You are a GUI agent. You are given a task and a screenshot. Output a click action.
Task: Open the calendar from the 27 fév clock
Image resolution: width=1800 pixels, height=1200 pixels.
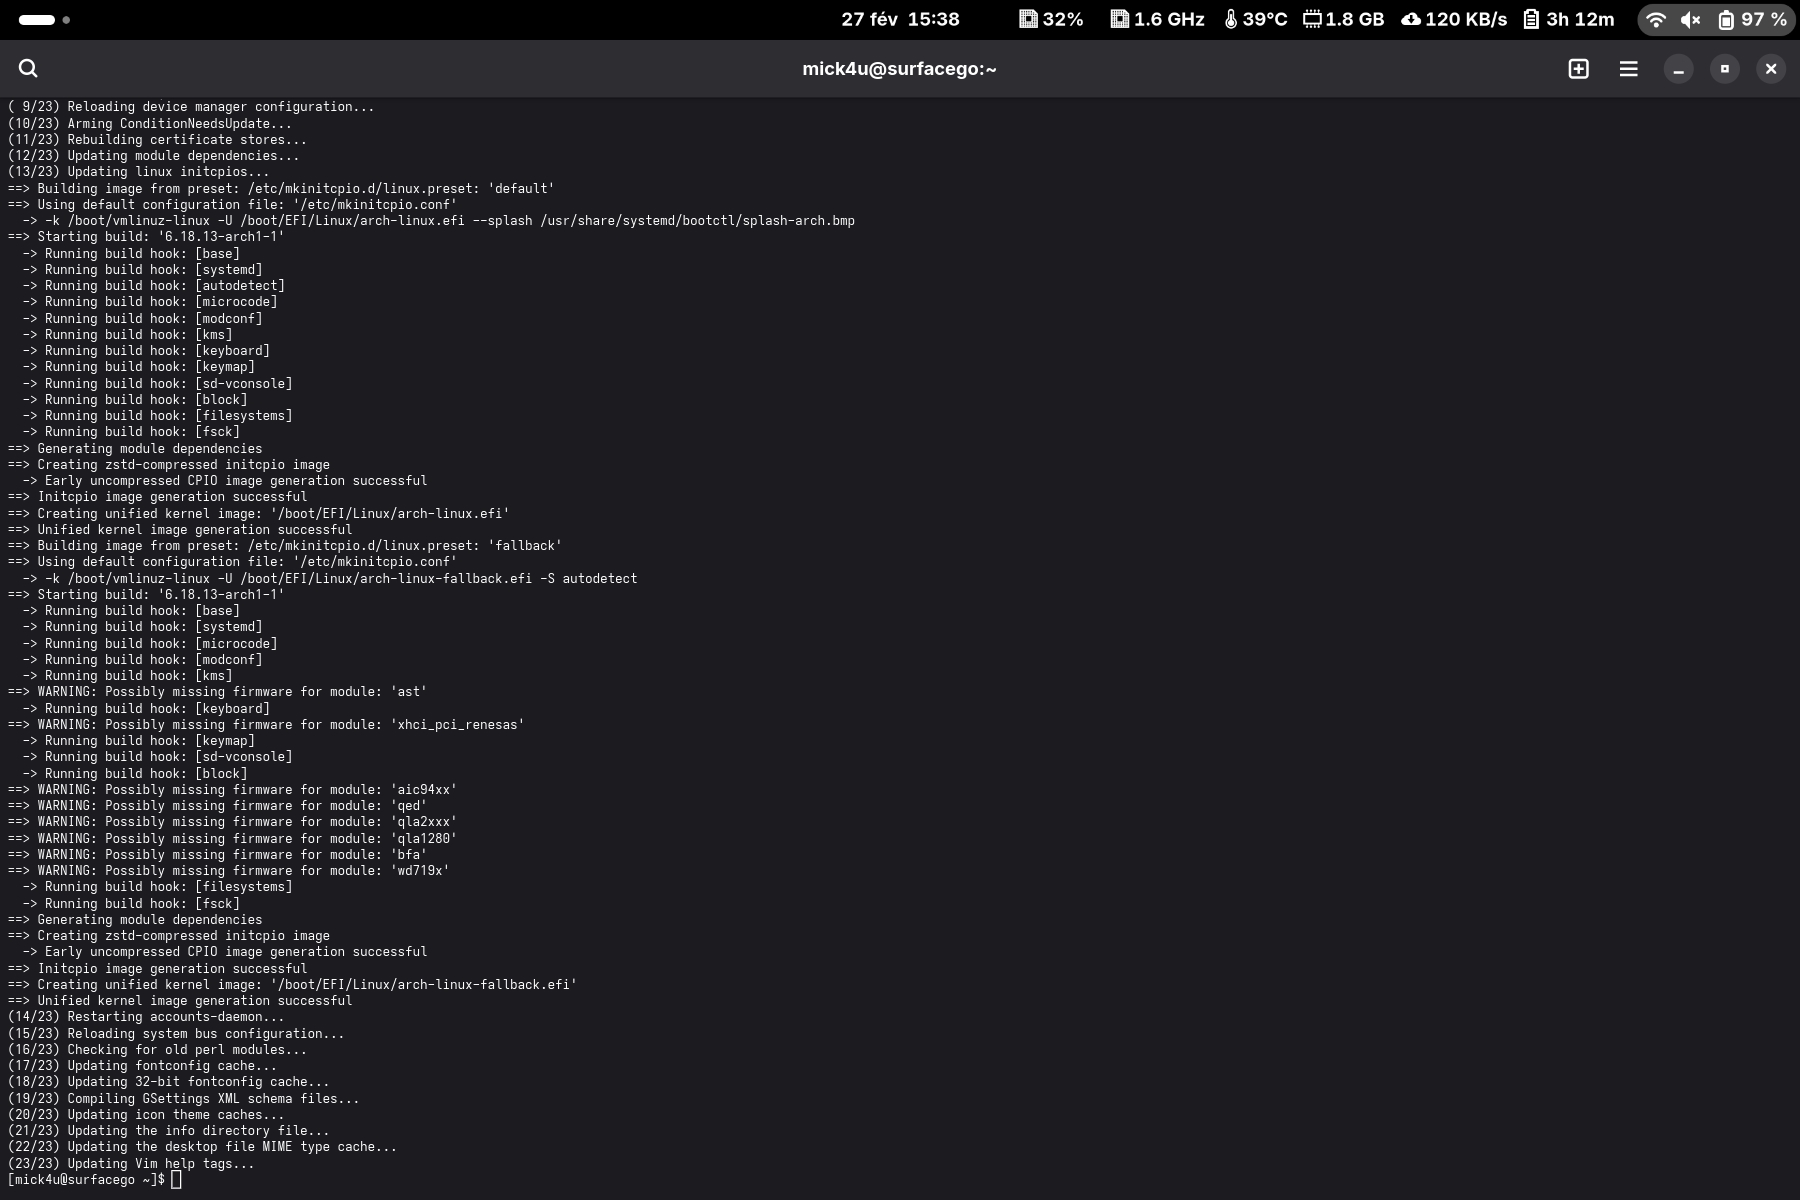tap(900, 19)
